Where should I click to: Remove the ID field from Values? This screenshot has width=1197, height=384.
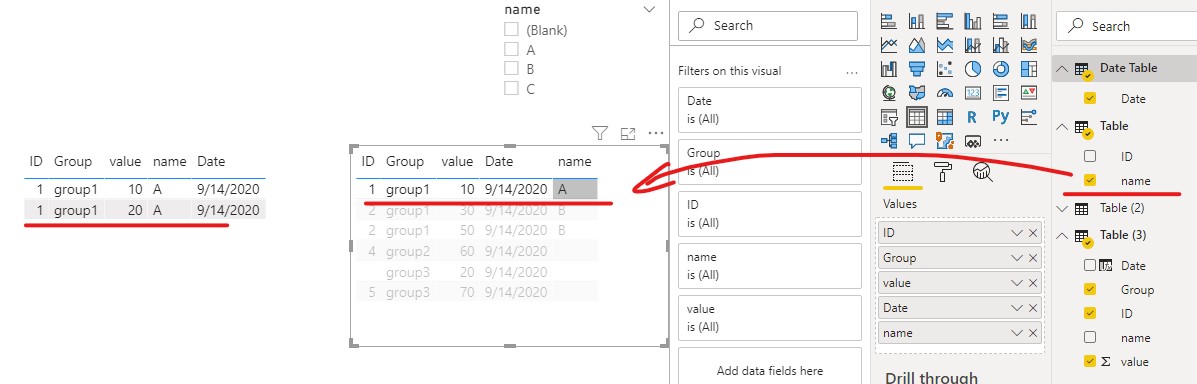[x=1033, y=233]
